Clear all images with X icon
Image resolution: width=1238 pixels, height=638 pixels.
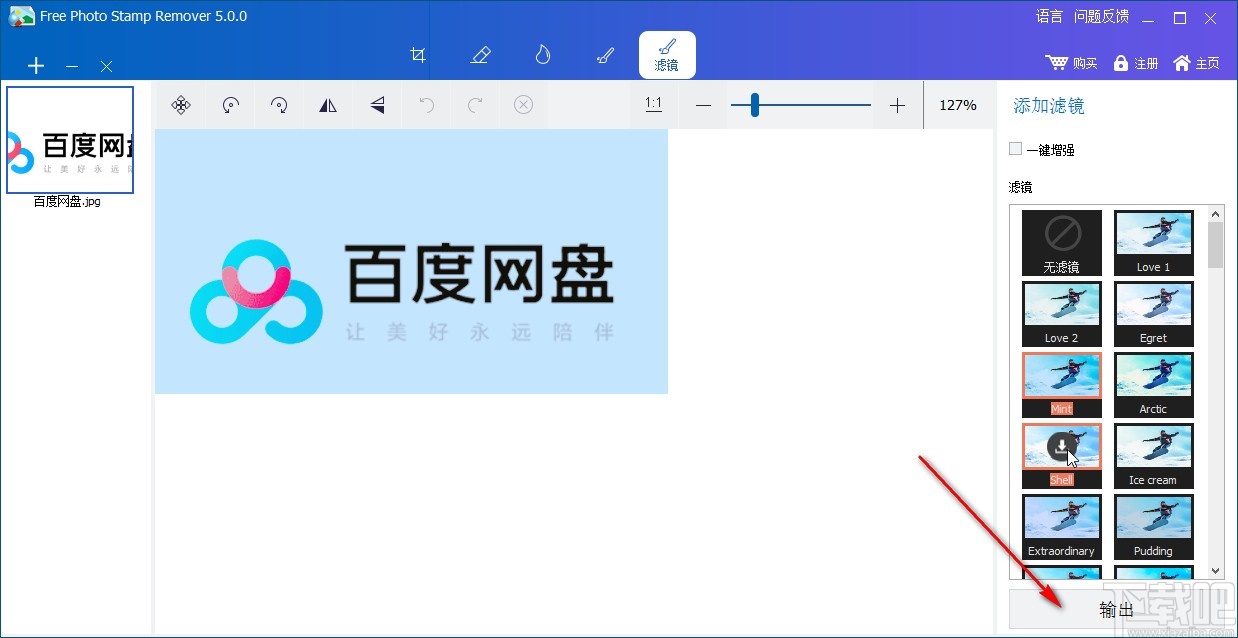pos(106,66)
